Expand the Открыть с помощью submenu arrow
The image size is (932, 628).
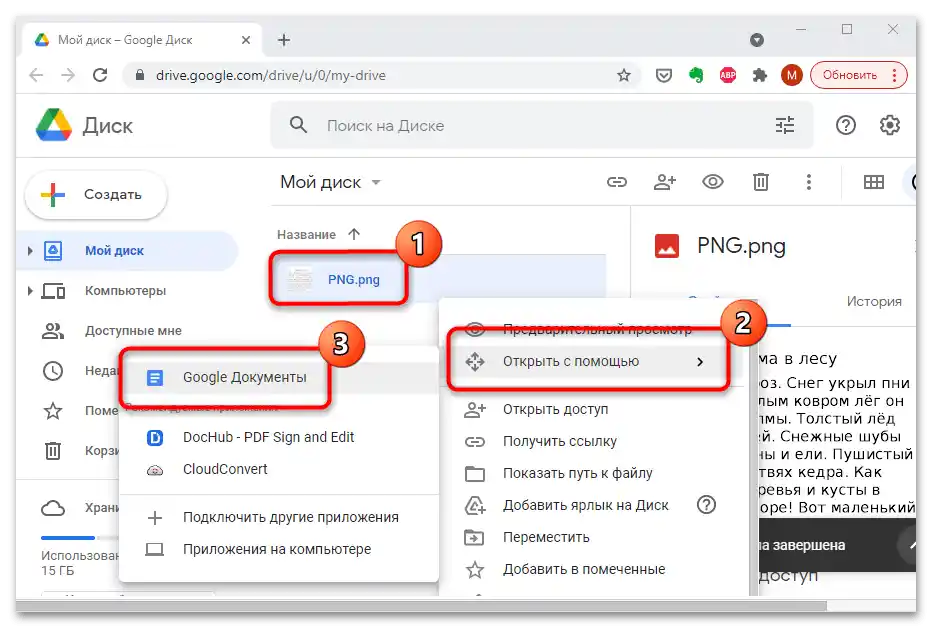click(x=700, y=361)
